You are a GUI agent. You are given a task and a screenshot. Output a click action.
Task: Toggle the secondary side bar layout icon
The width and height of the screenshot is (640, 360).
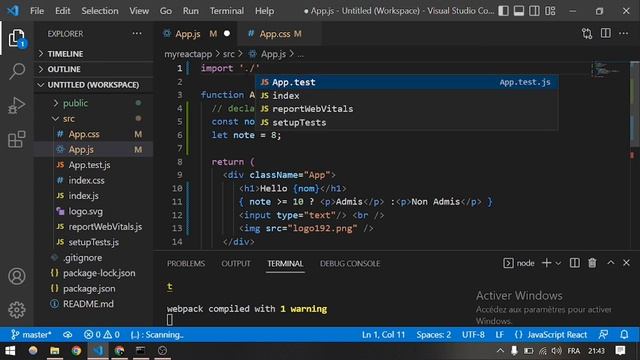pyautogui.click(x=534, y=11)
